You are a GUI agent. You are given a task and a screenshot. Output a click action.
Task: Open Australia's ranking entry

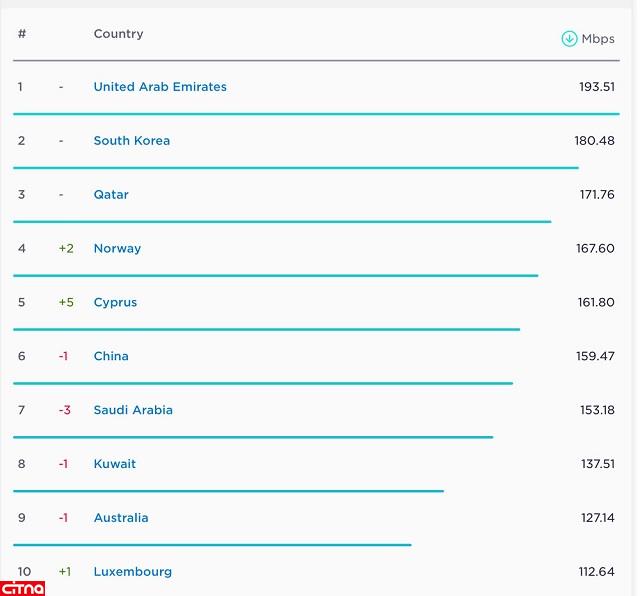tap(121, 519)
